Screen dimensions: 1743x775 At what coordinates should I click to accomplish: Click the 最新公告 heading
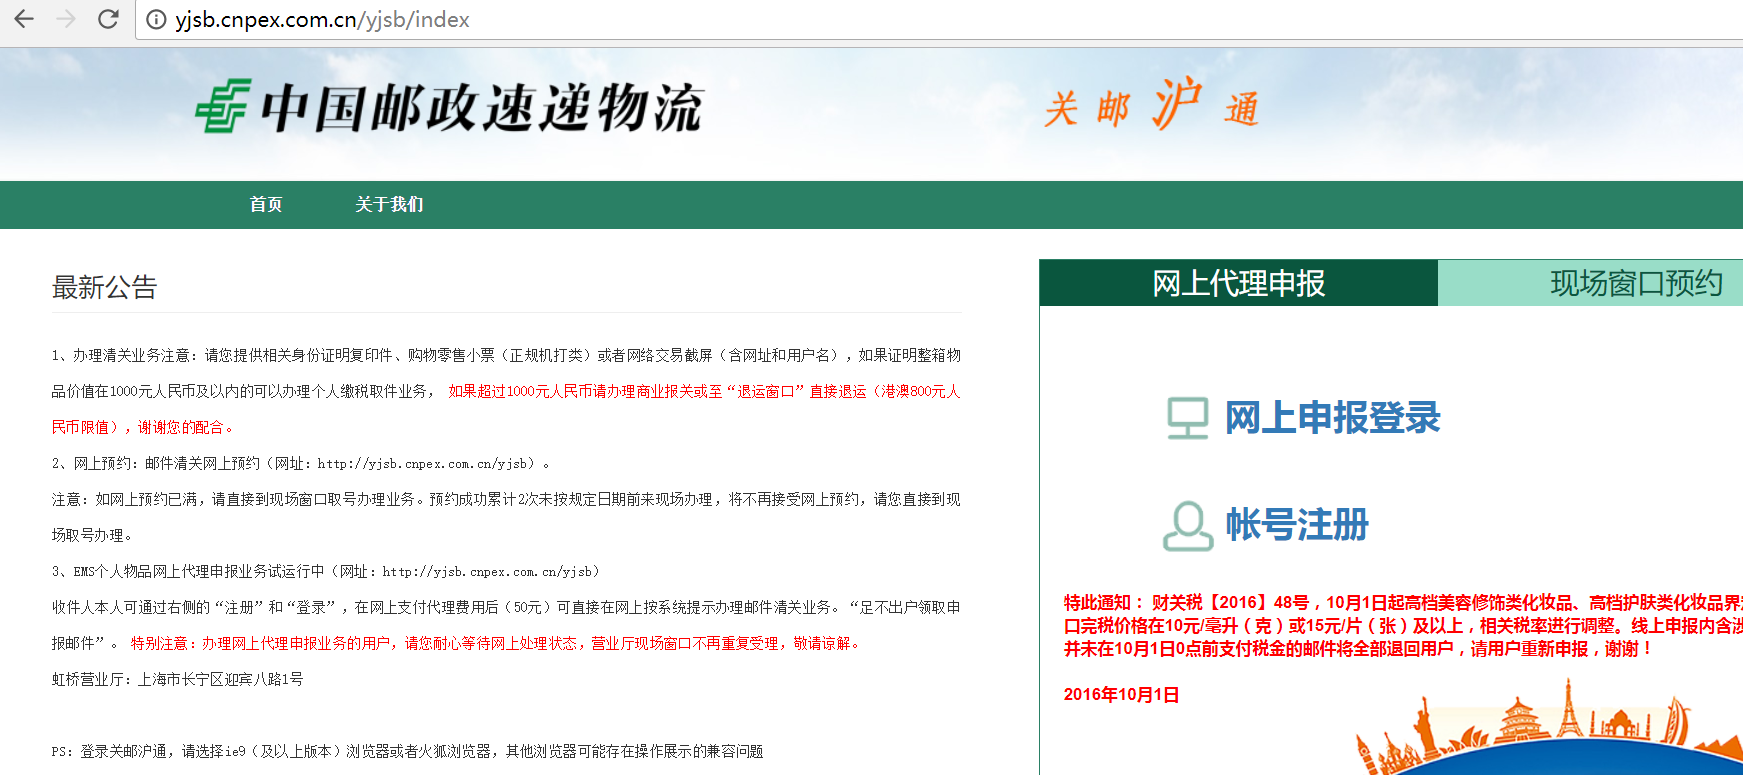(x=105, y=288)
